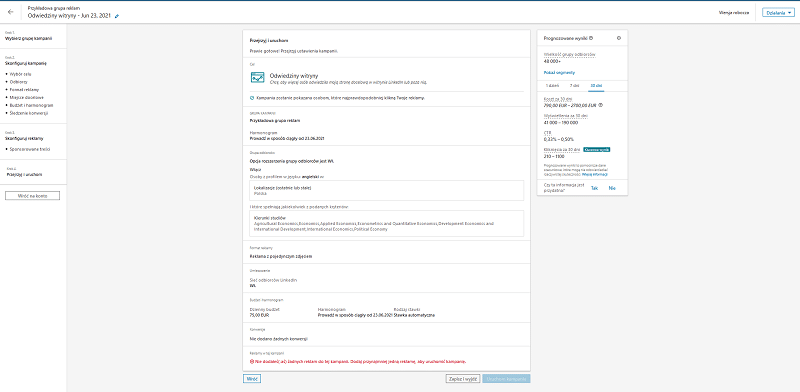Viewport: 800px width, 392px height.
Task: Click Wróć na konto button
Action: click(32, 195)
